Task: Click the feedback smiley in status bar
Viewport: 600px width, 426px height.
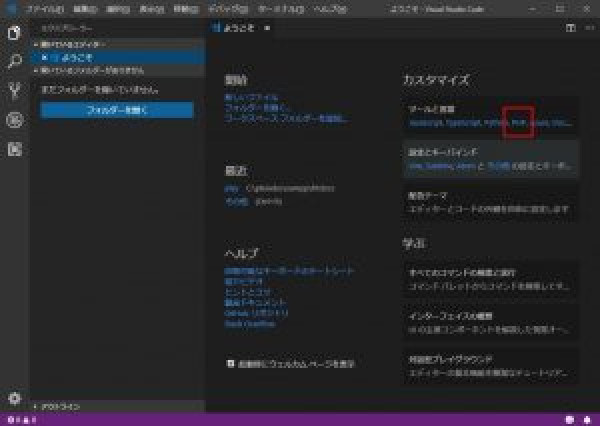Action: (570, 419)
